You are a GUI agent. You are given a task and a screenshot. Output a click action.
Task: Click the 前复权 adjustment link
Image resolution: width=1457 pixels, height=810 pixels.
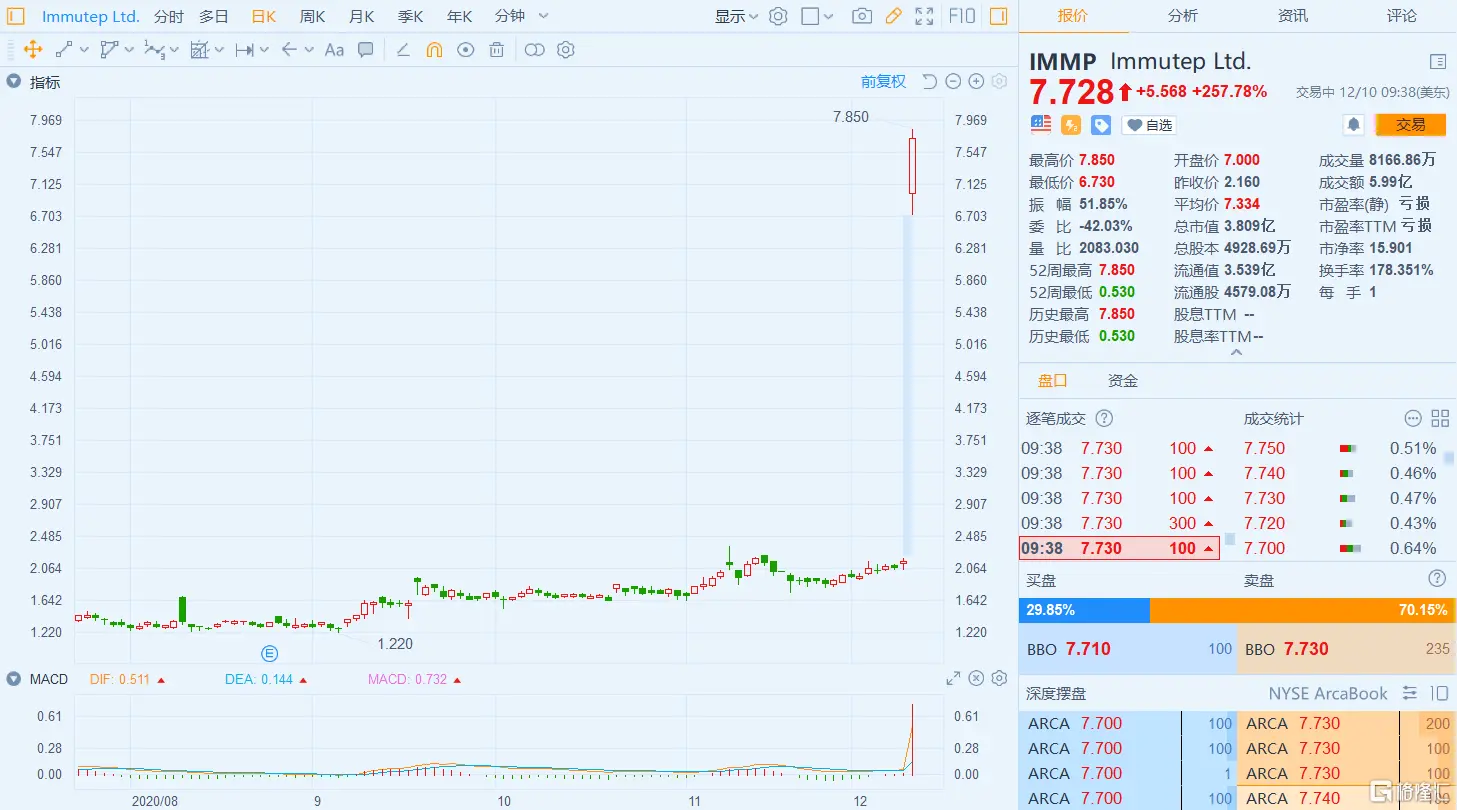884,82
